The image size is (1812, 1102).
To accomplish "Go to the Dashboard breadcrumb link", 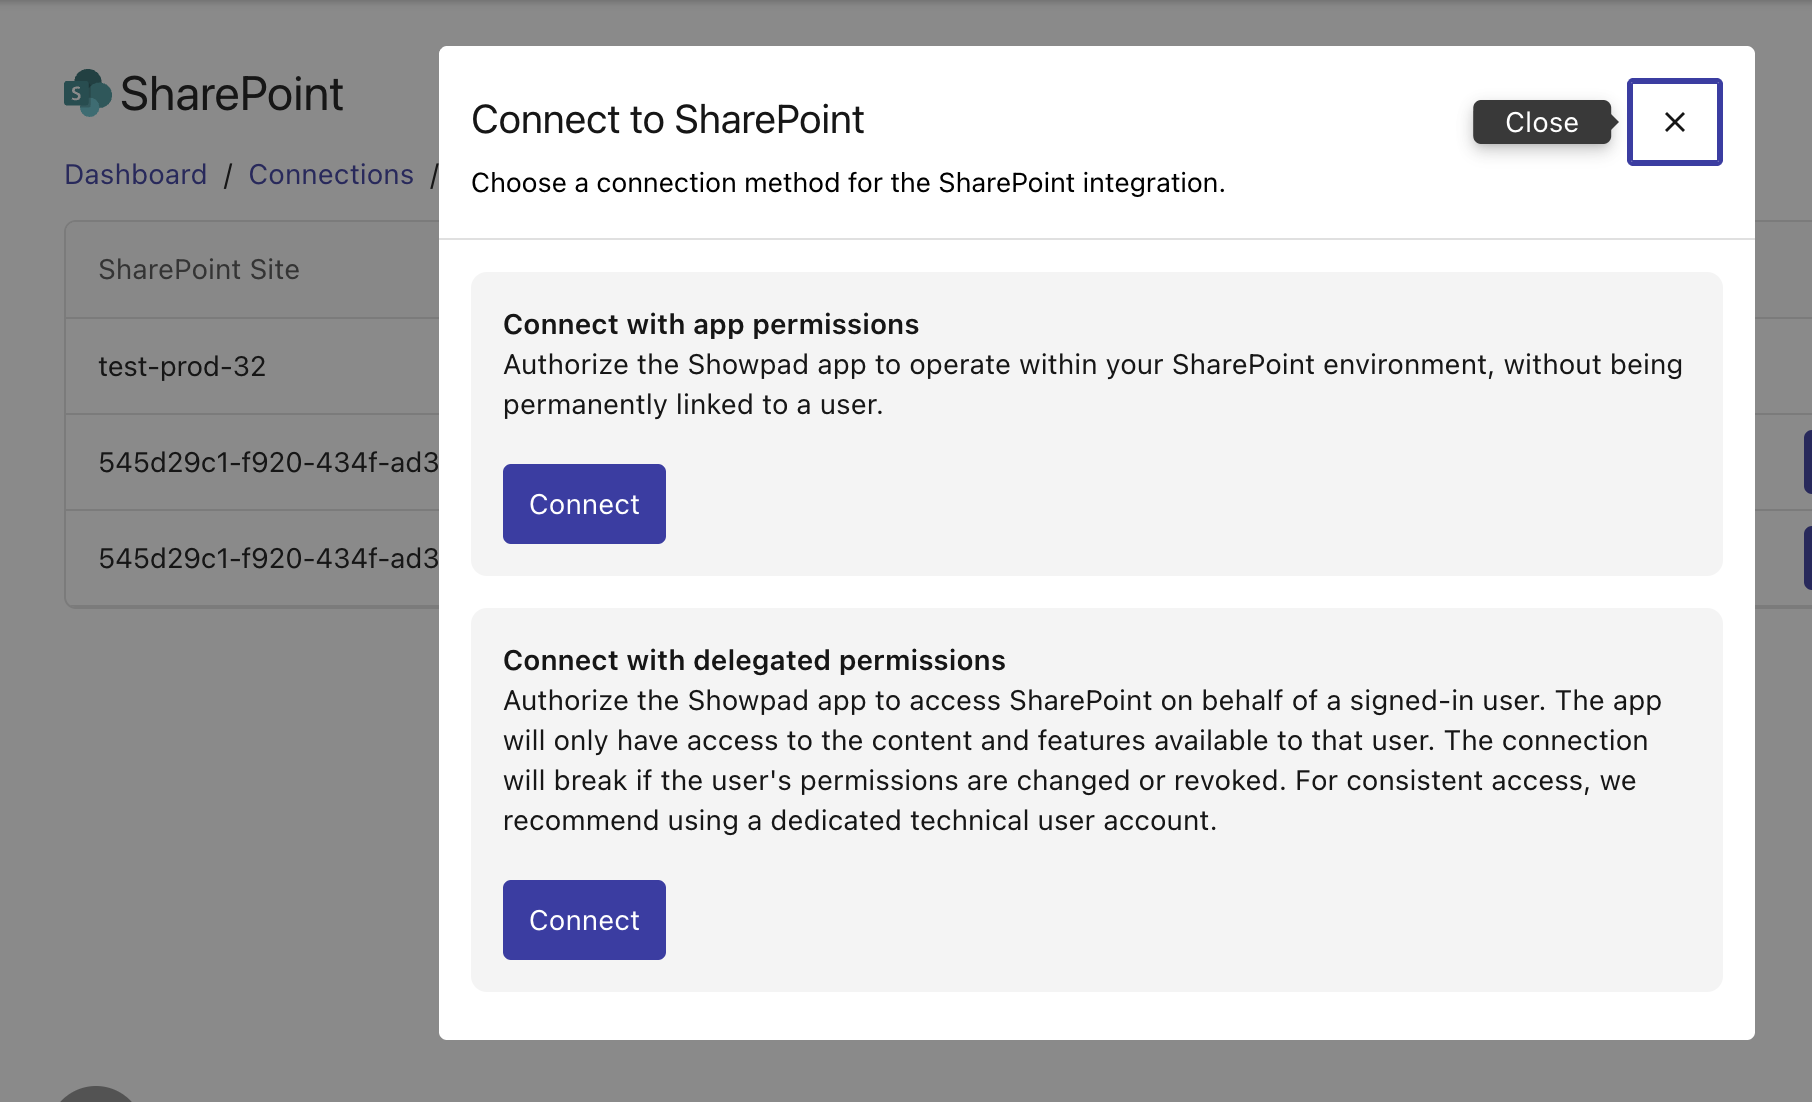I will coord(136,174).
